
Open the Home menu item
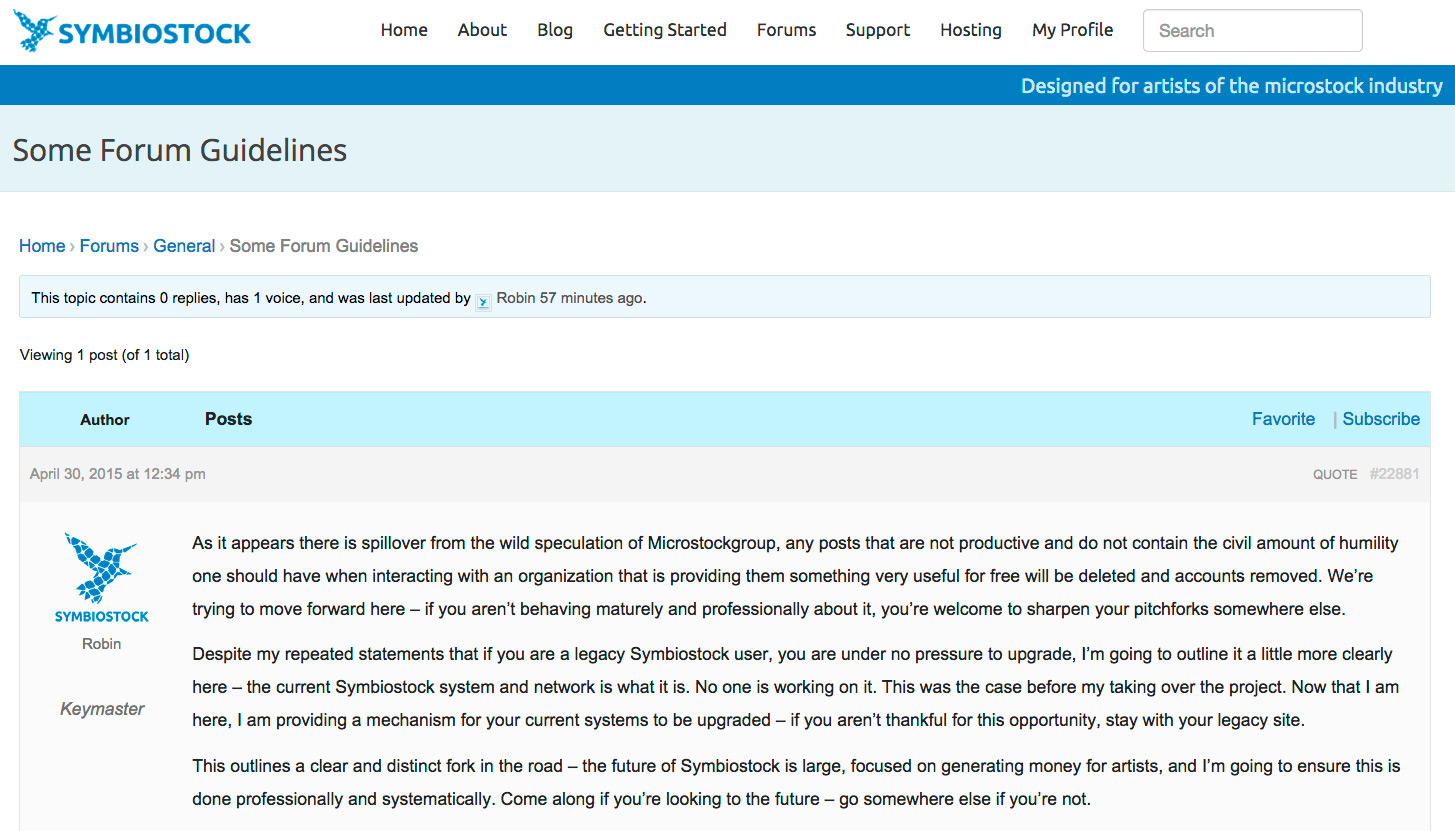404,30
